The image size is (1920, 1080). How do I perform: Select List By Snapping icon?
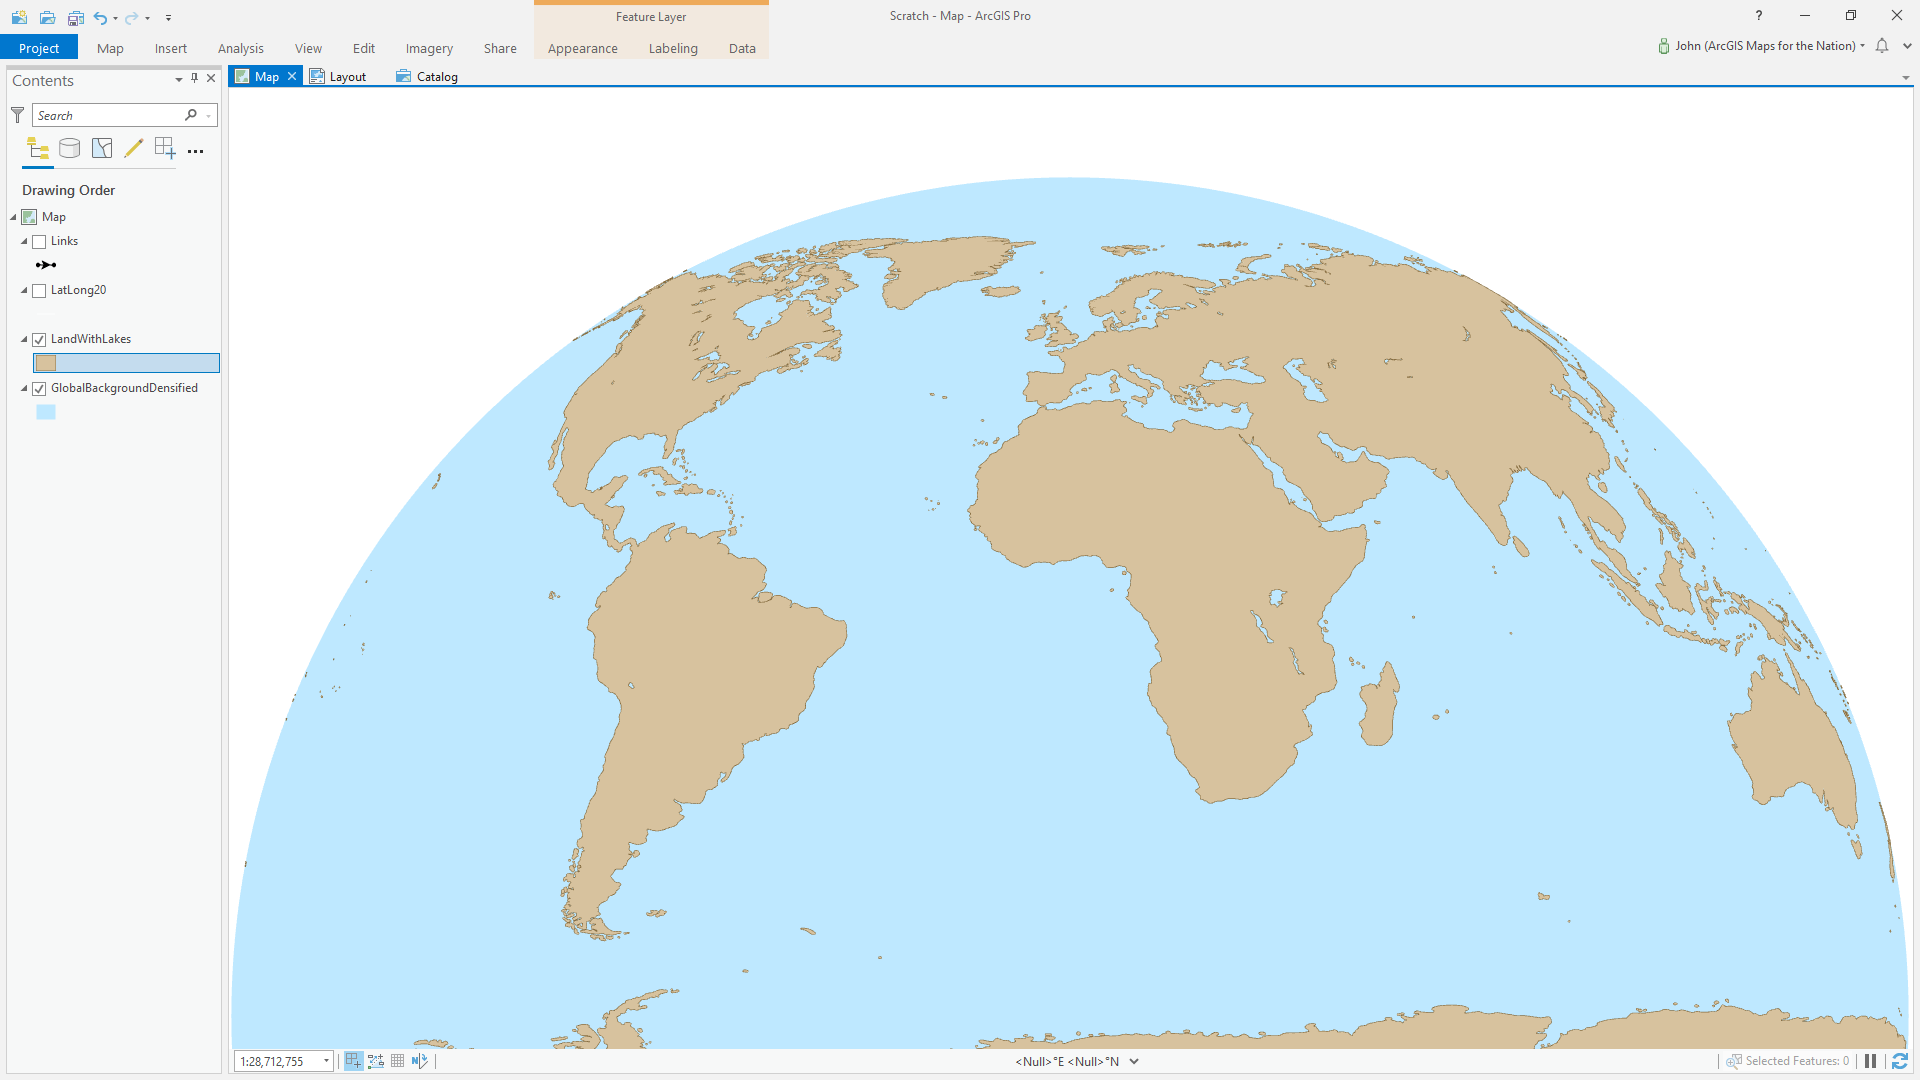(165, 149)
